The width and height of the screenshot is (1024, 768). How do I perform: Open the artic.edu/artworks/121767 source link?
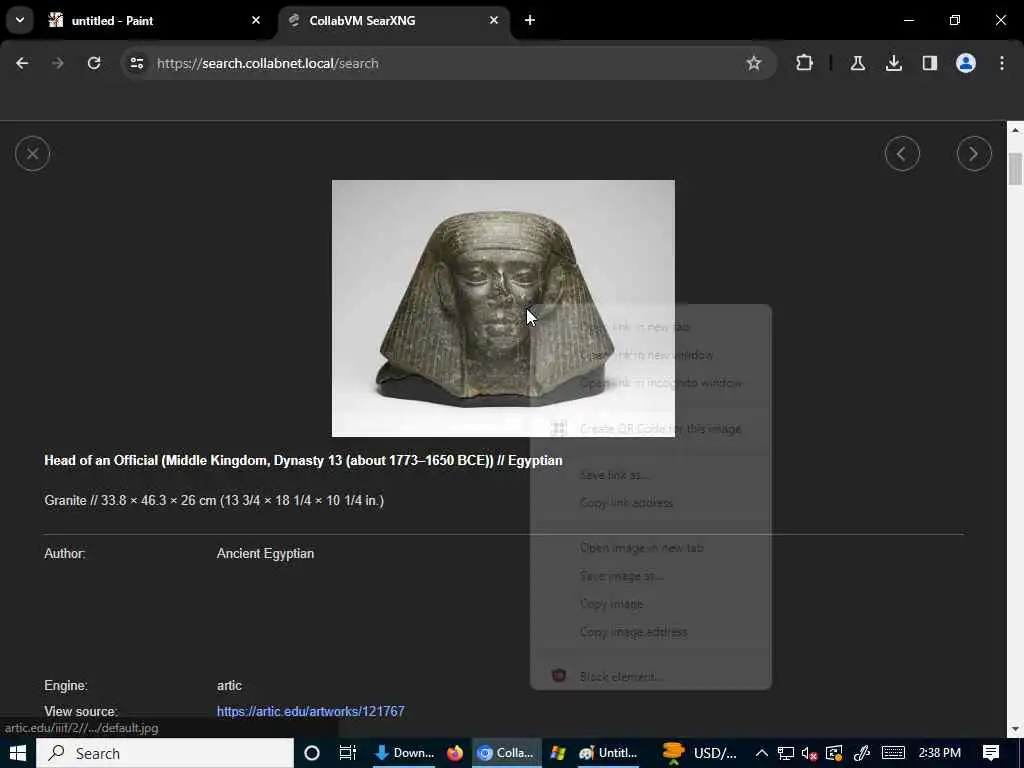pos(310,711)
